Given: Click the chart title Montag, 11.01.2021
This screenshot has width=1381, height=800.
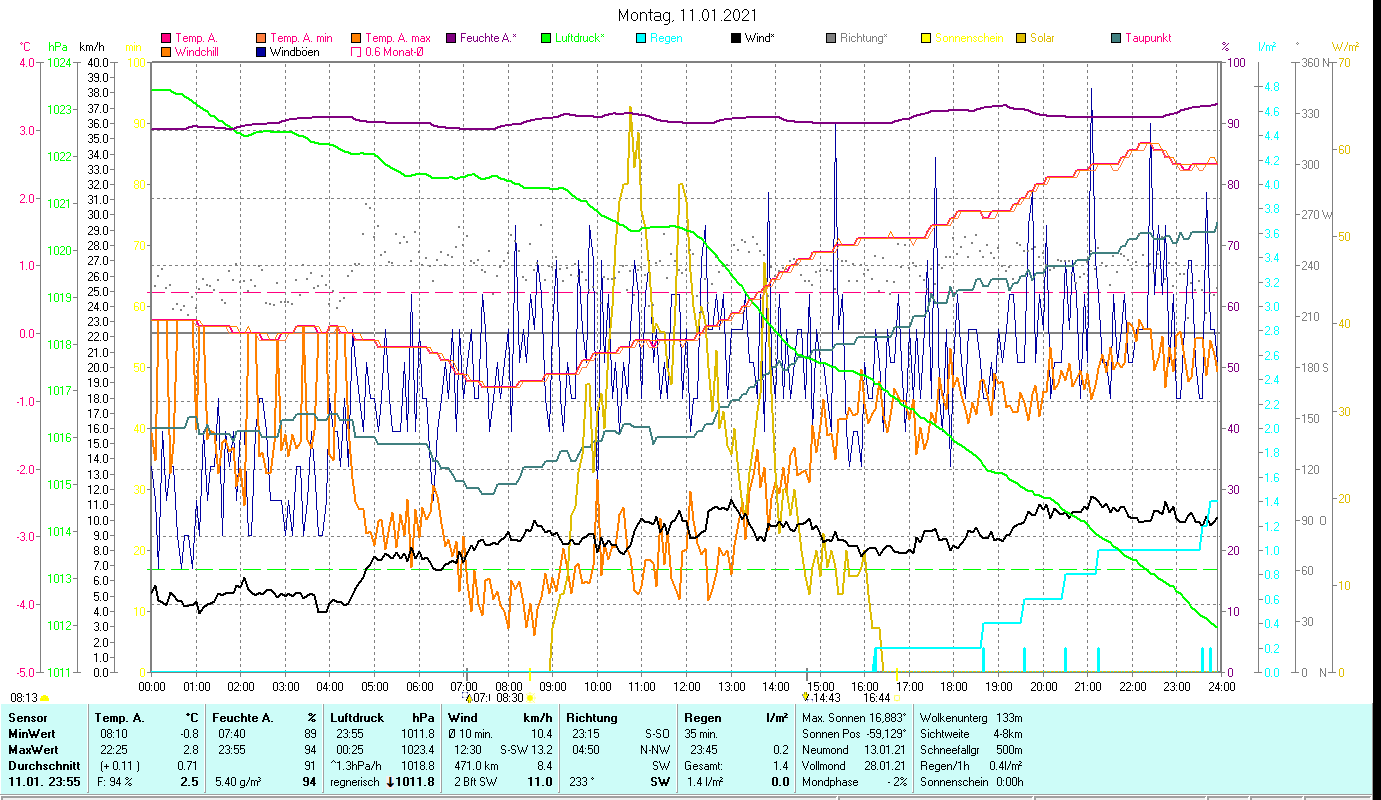Looking at the screenshot, I should (687, 15).
